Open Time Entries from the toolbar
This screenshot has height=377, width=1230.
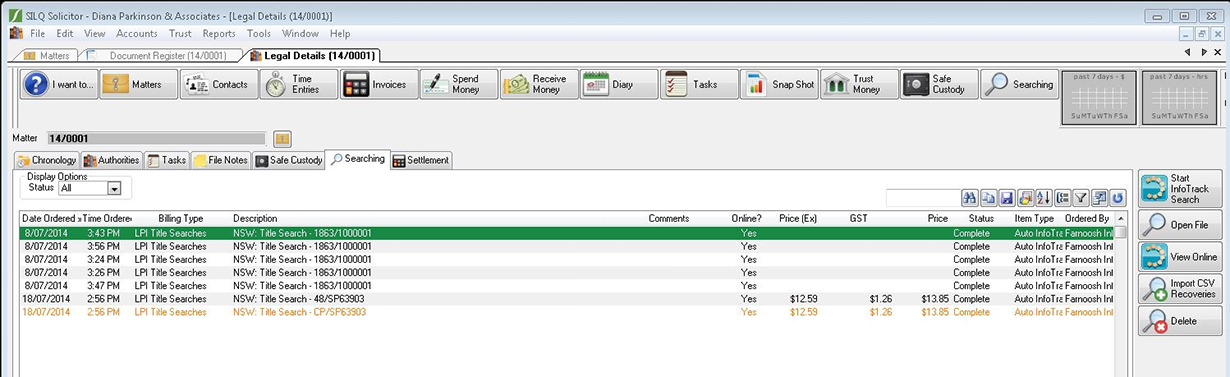point(299,85)
